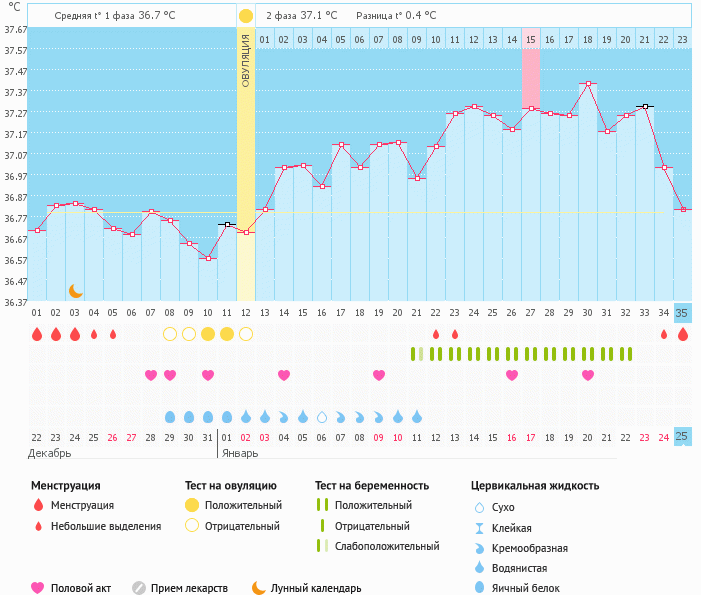Click the Прием лекарств legend icon
Screen dimensions: 701x595
click(x=139, y=588)
